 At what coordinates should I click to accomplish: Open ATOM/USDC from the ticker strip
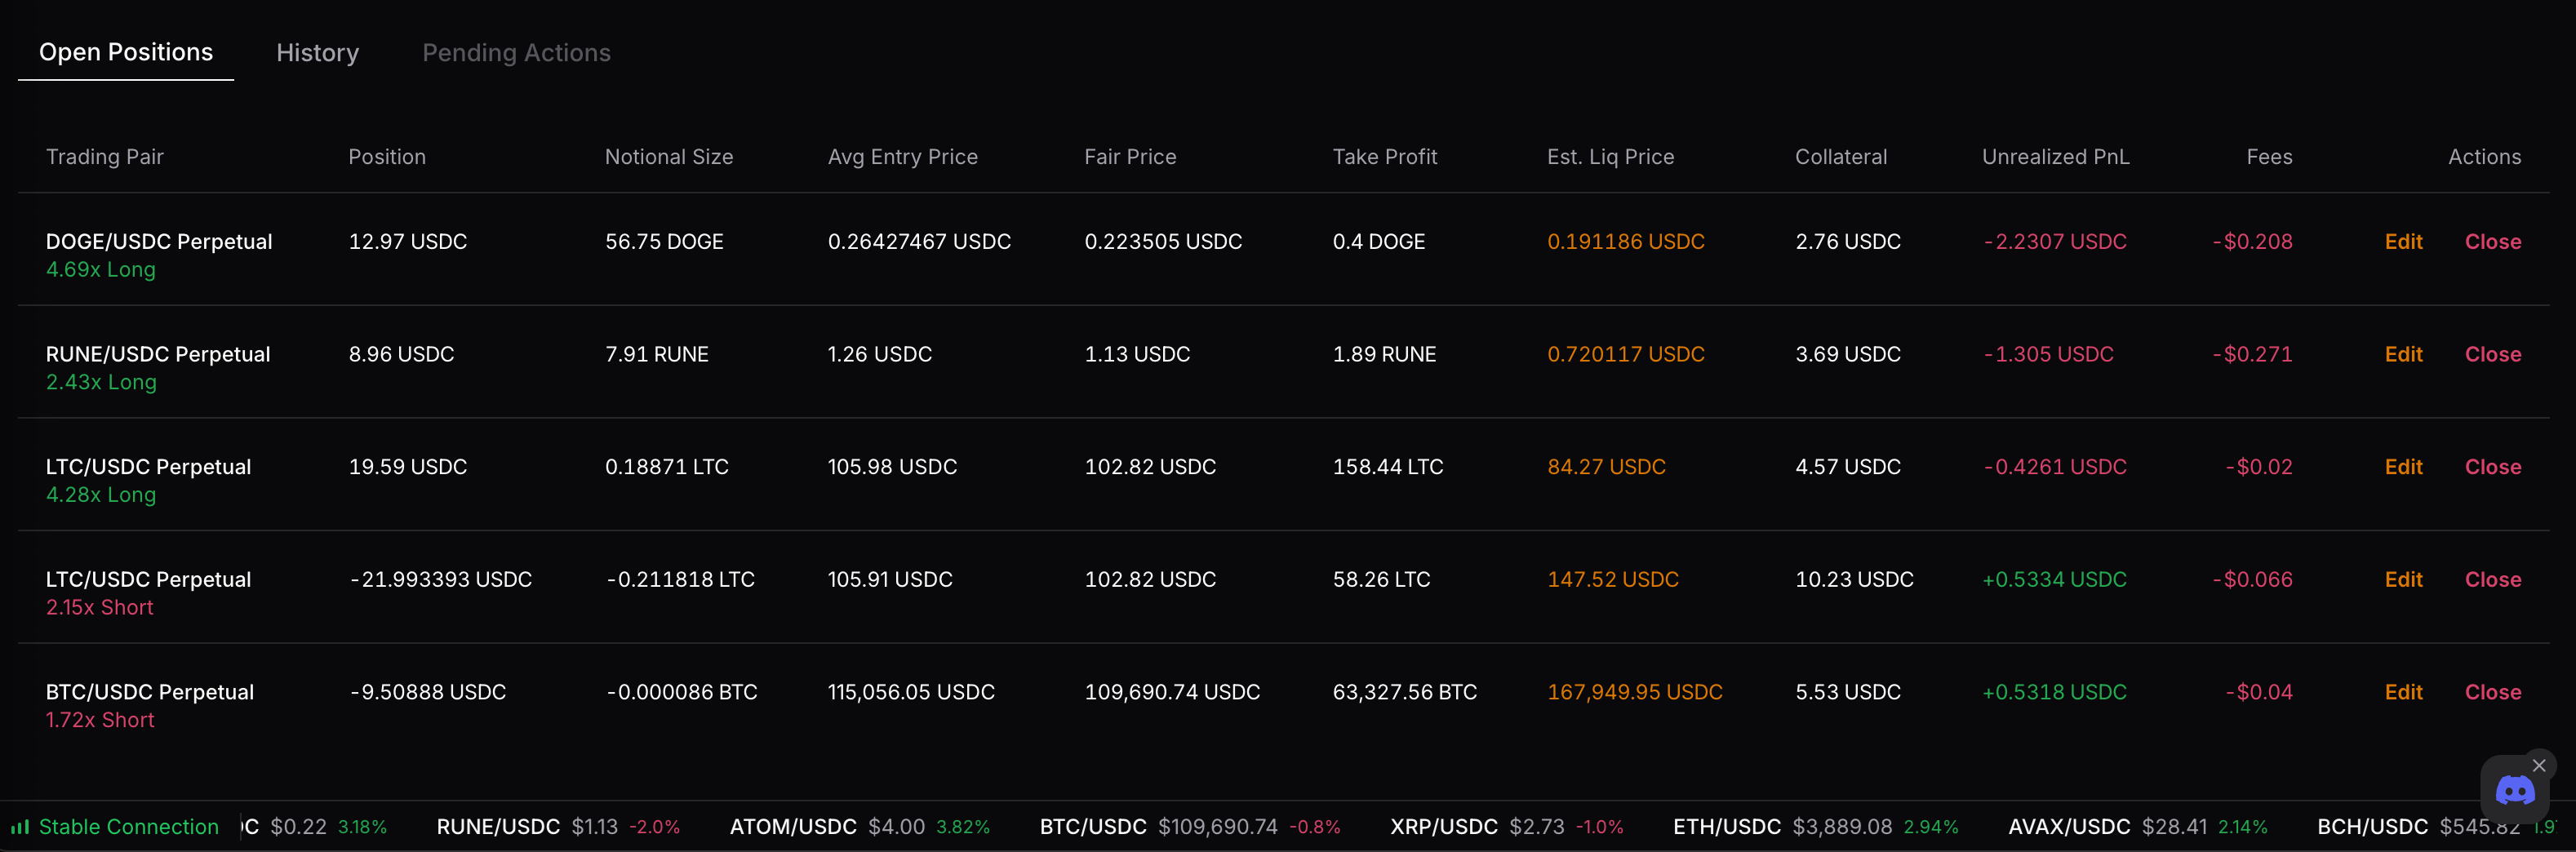(x=792, y=827)
